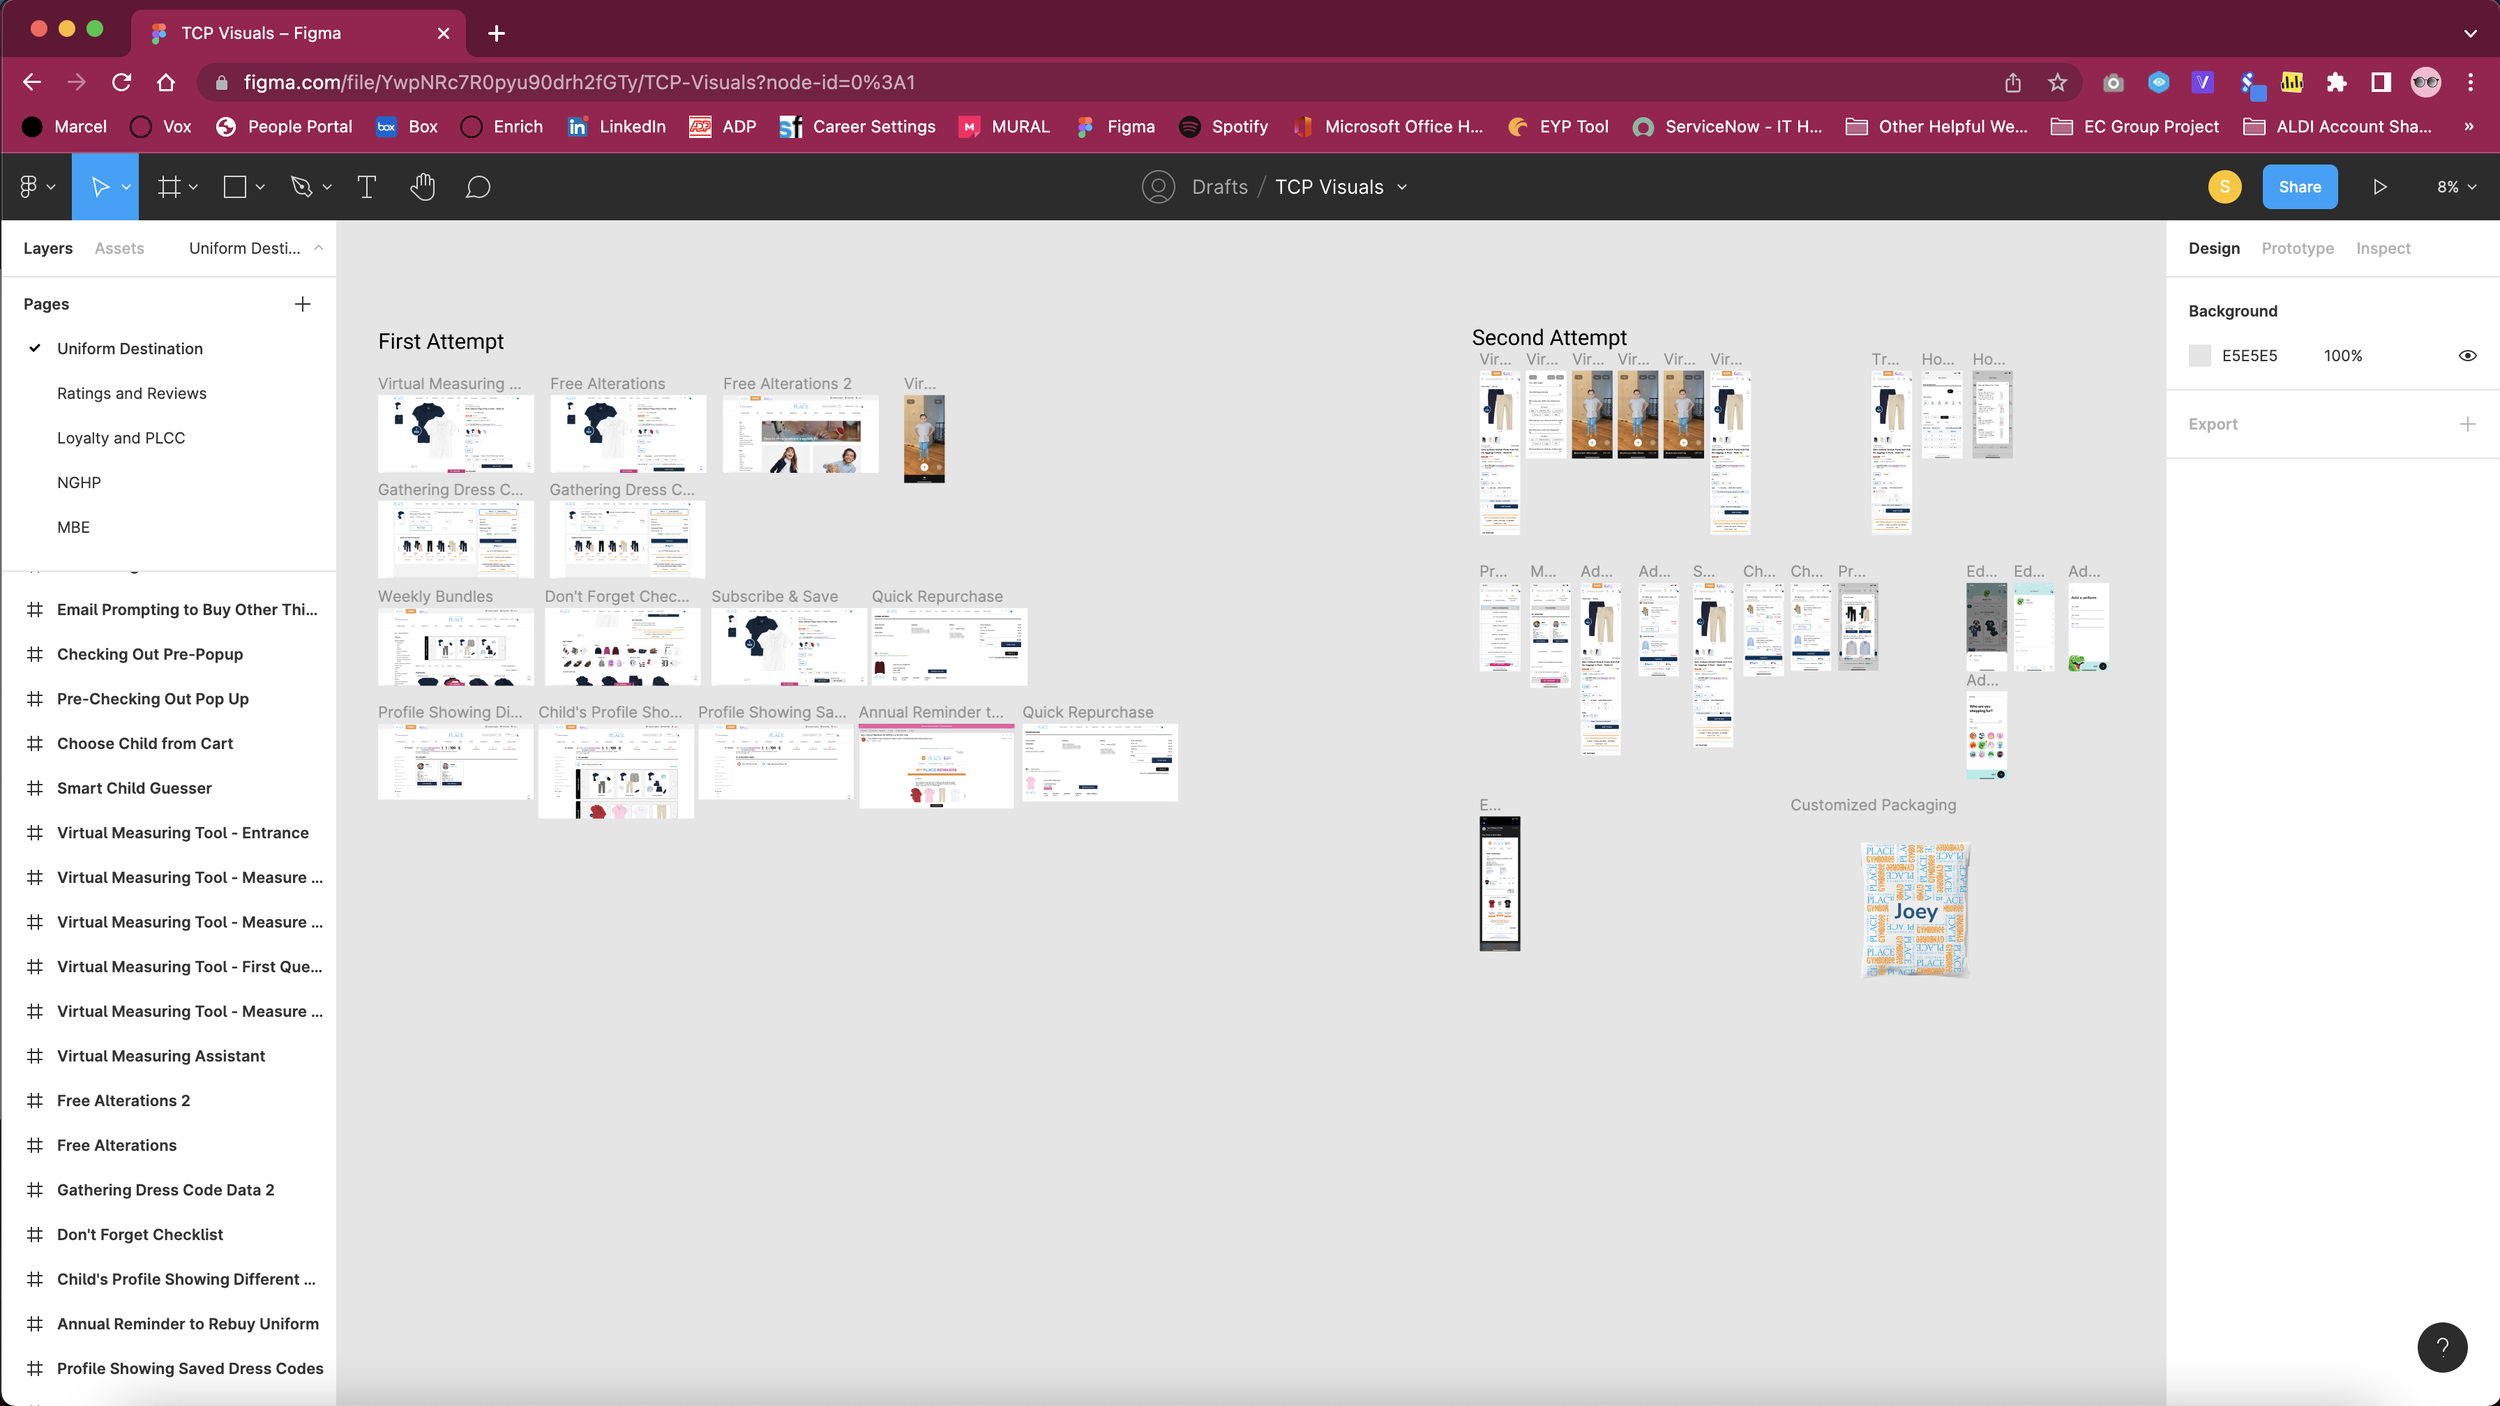Select the Customized Packaging Joey thumbnail
The height and width of the screenshot is (1406, 2500).
click(x=1915, y=909)
